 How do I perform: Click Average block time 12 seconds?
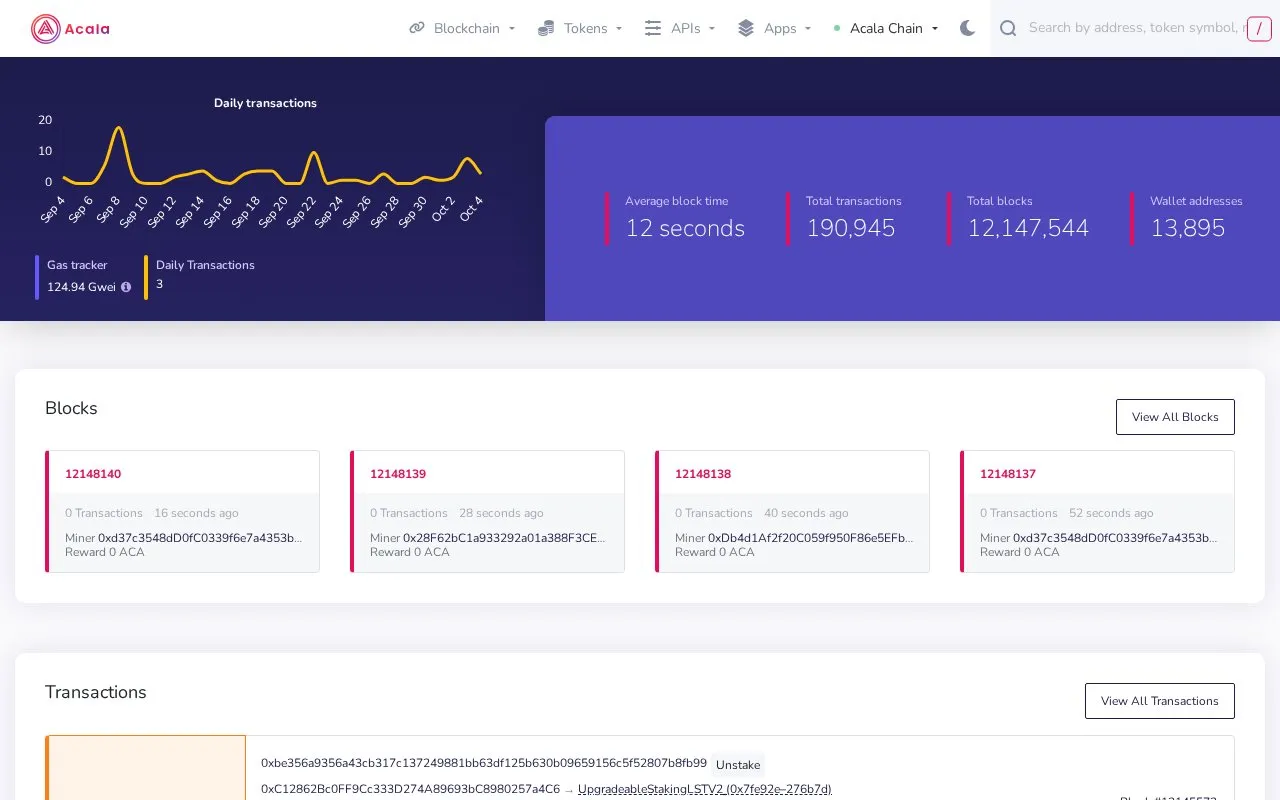(x=685, y=228)
